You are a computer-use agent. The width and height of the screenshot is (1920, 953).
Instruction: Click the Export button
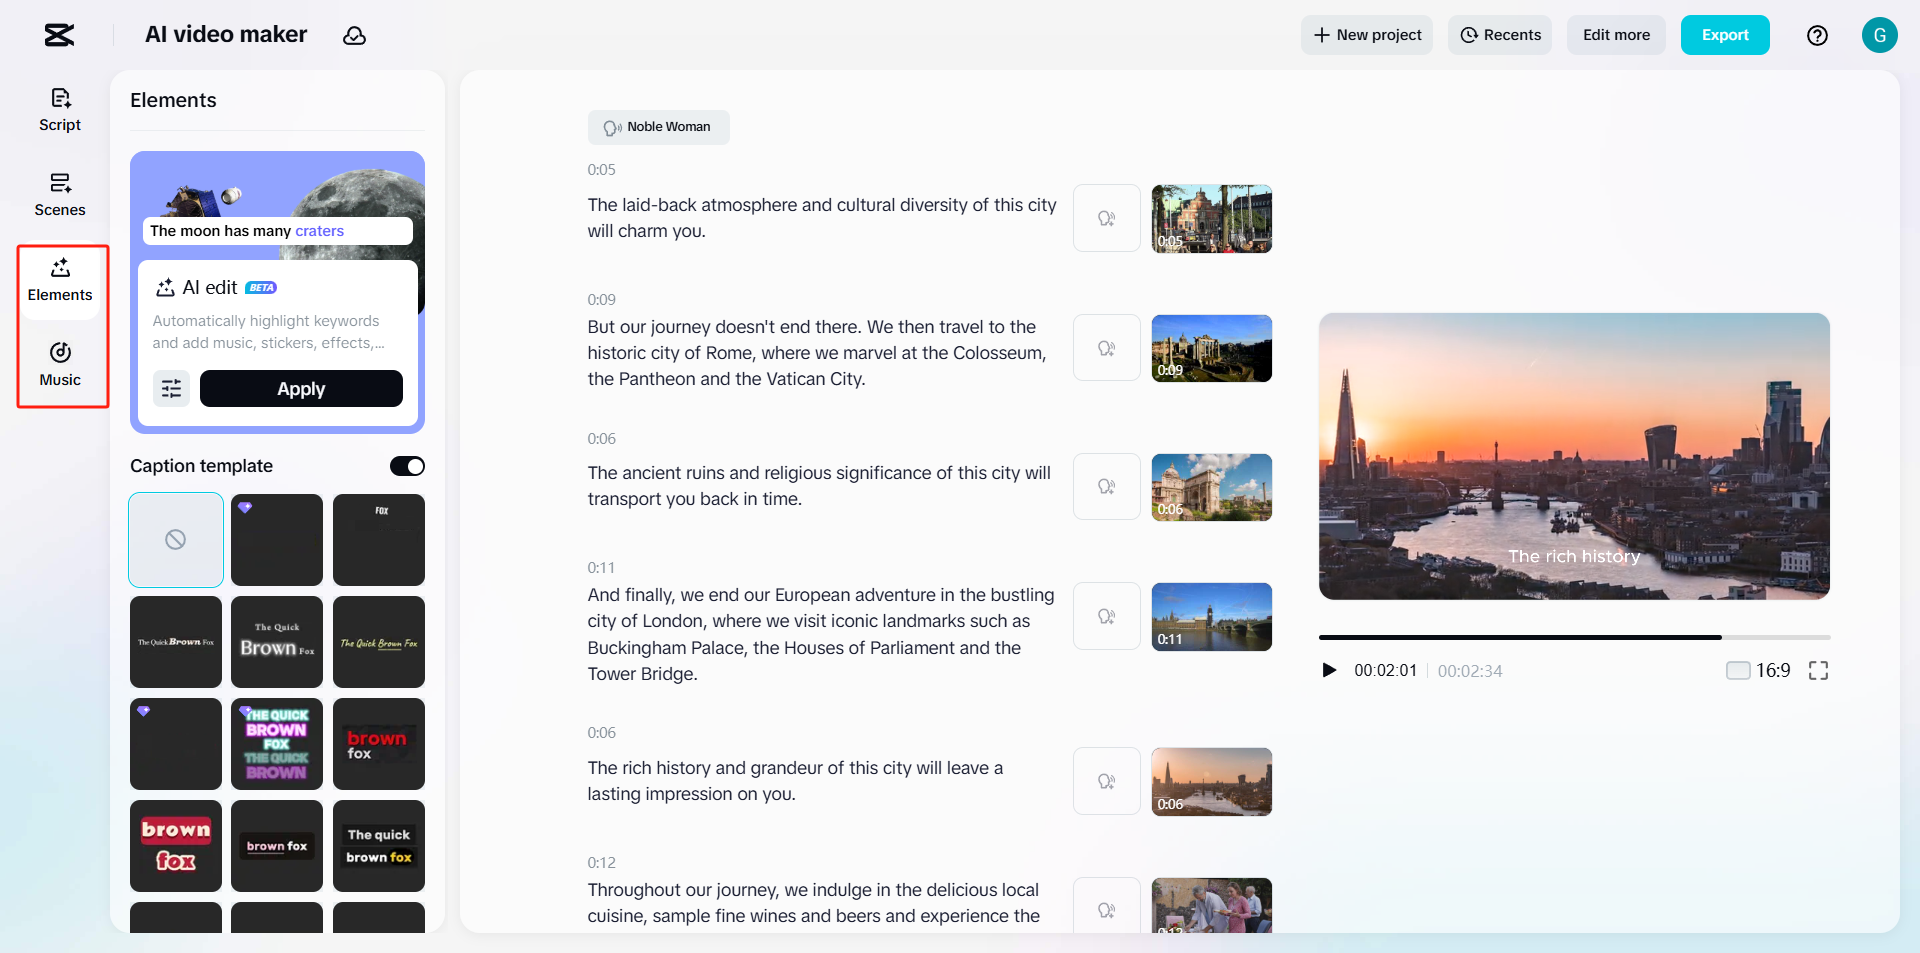pos(1724,35)
